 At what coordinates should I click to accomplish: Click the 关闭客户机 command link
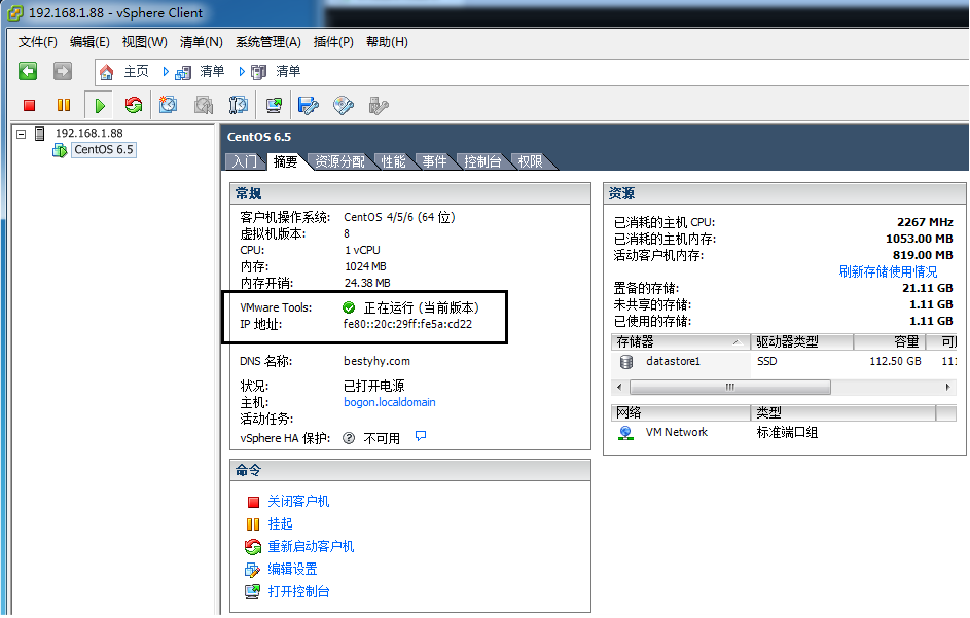click(298, 501)
